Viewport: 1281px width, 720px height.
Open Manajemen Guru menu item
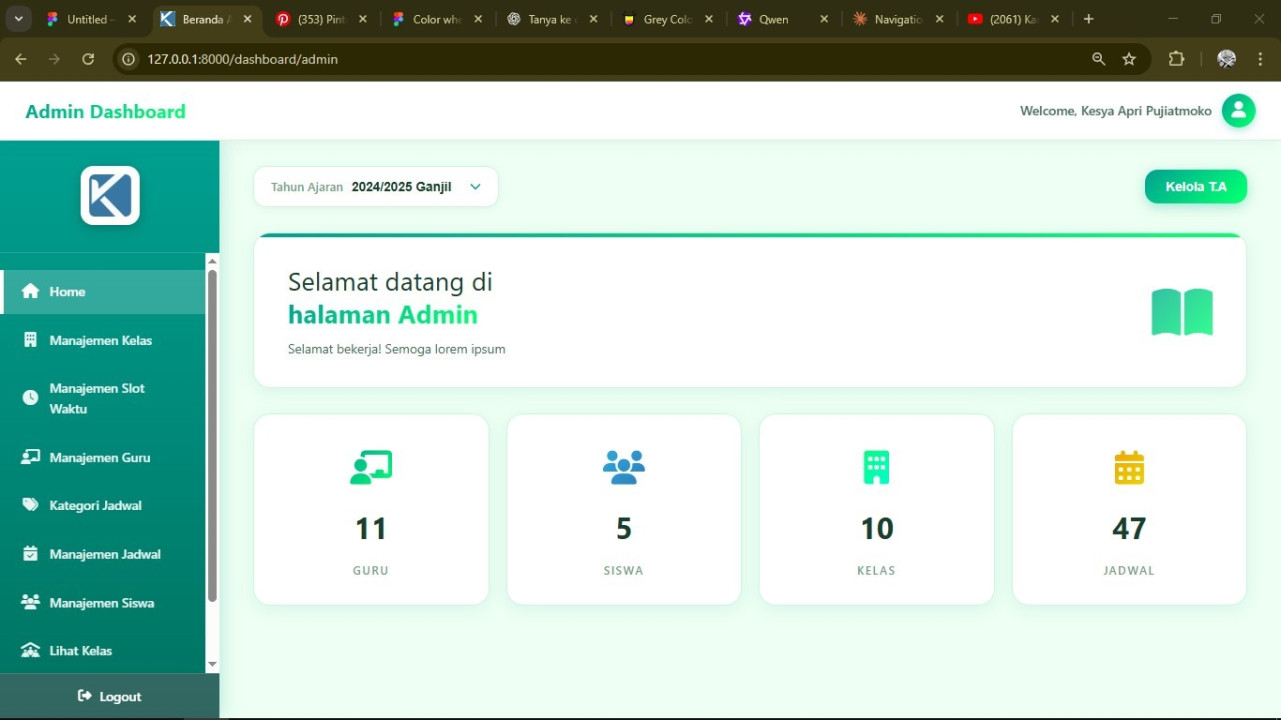pos(100,457)
